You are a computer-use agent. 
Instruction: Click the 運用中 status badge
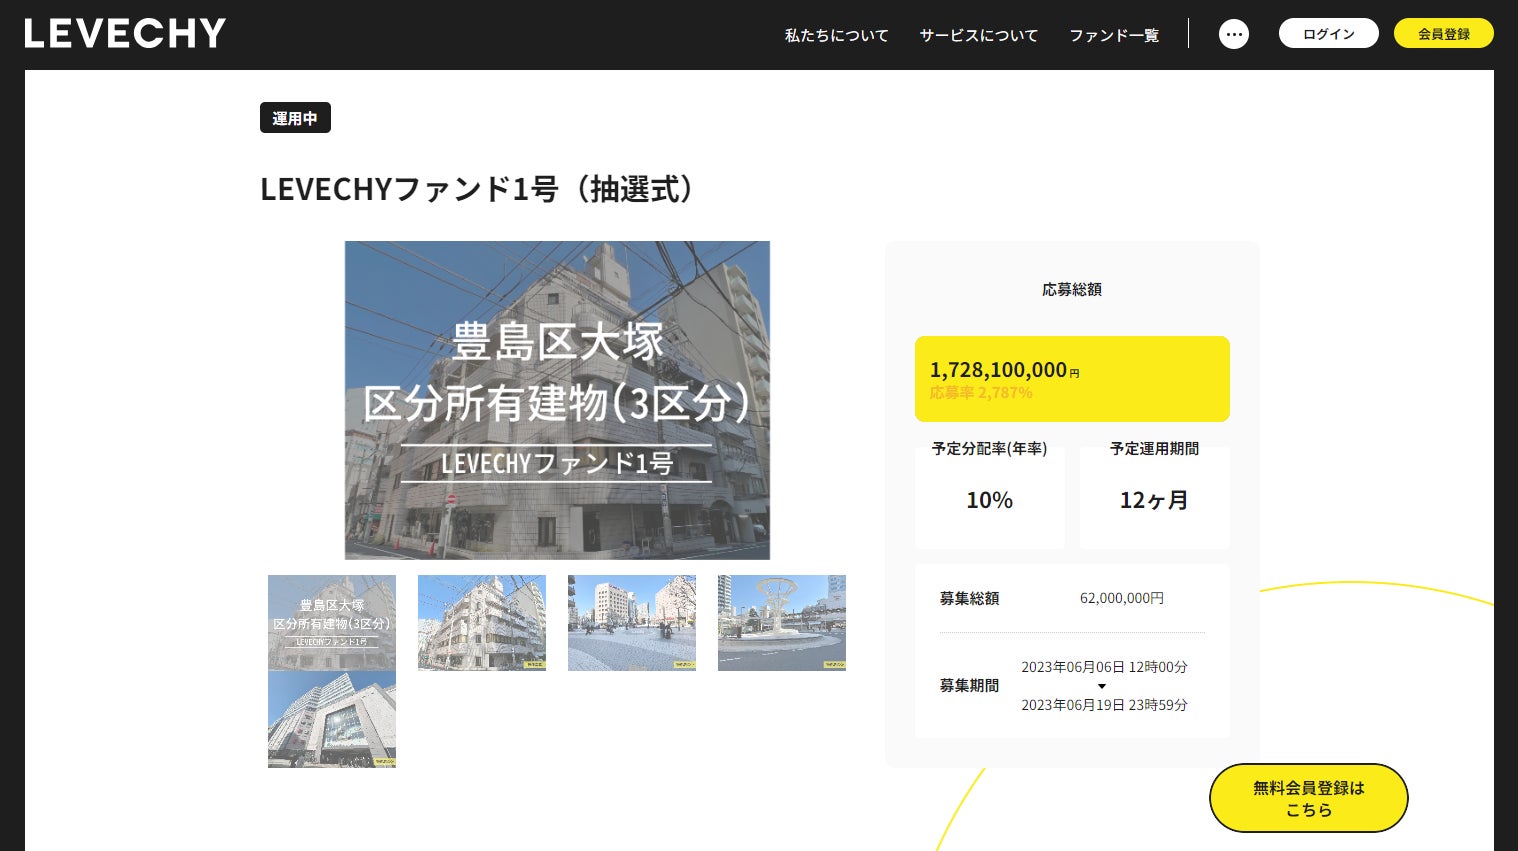coord(295,118)
